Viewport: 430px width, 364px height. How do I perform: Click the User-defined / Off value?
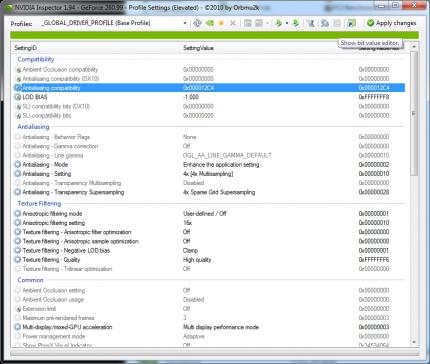coord(205,213)
